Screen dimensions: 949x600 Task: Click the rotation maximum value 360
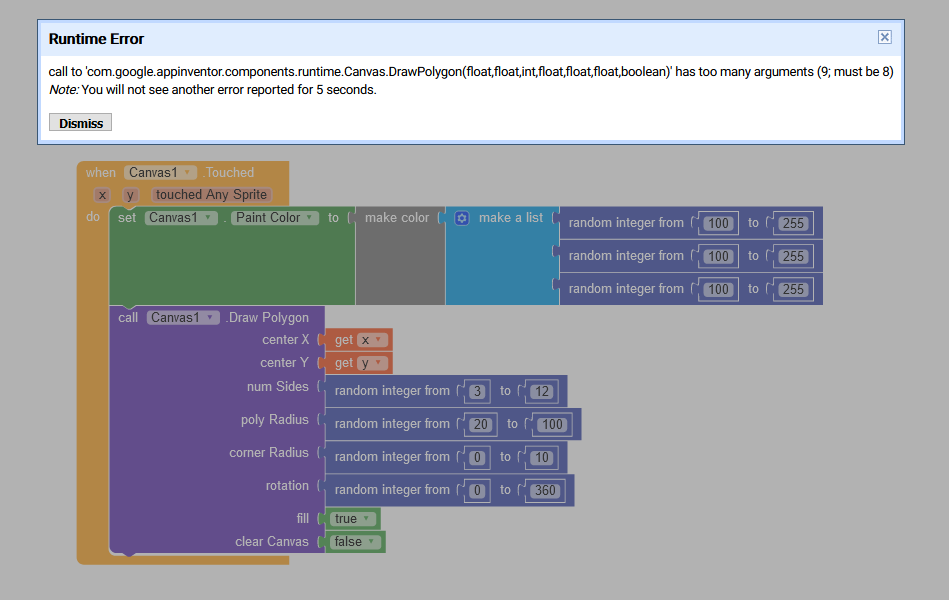coord(545,490)
